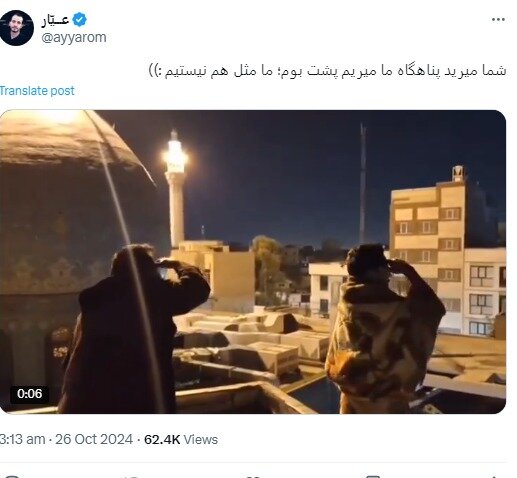Open the @ayyarom handle link
The width and height of the screenshot is (517, 478).
click(x=74, y=37)
